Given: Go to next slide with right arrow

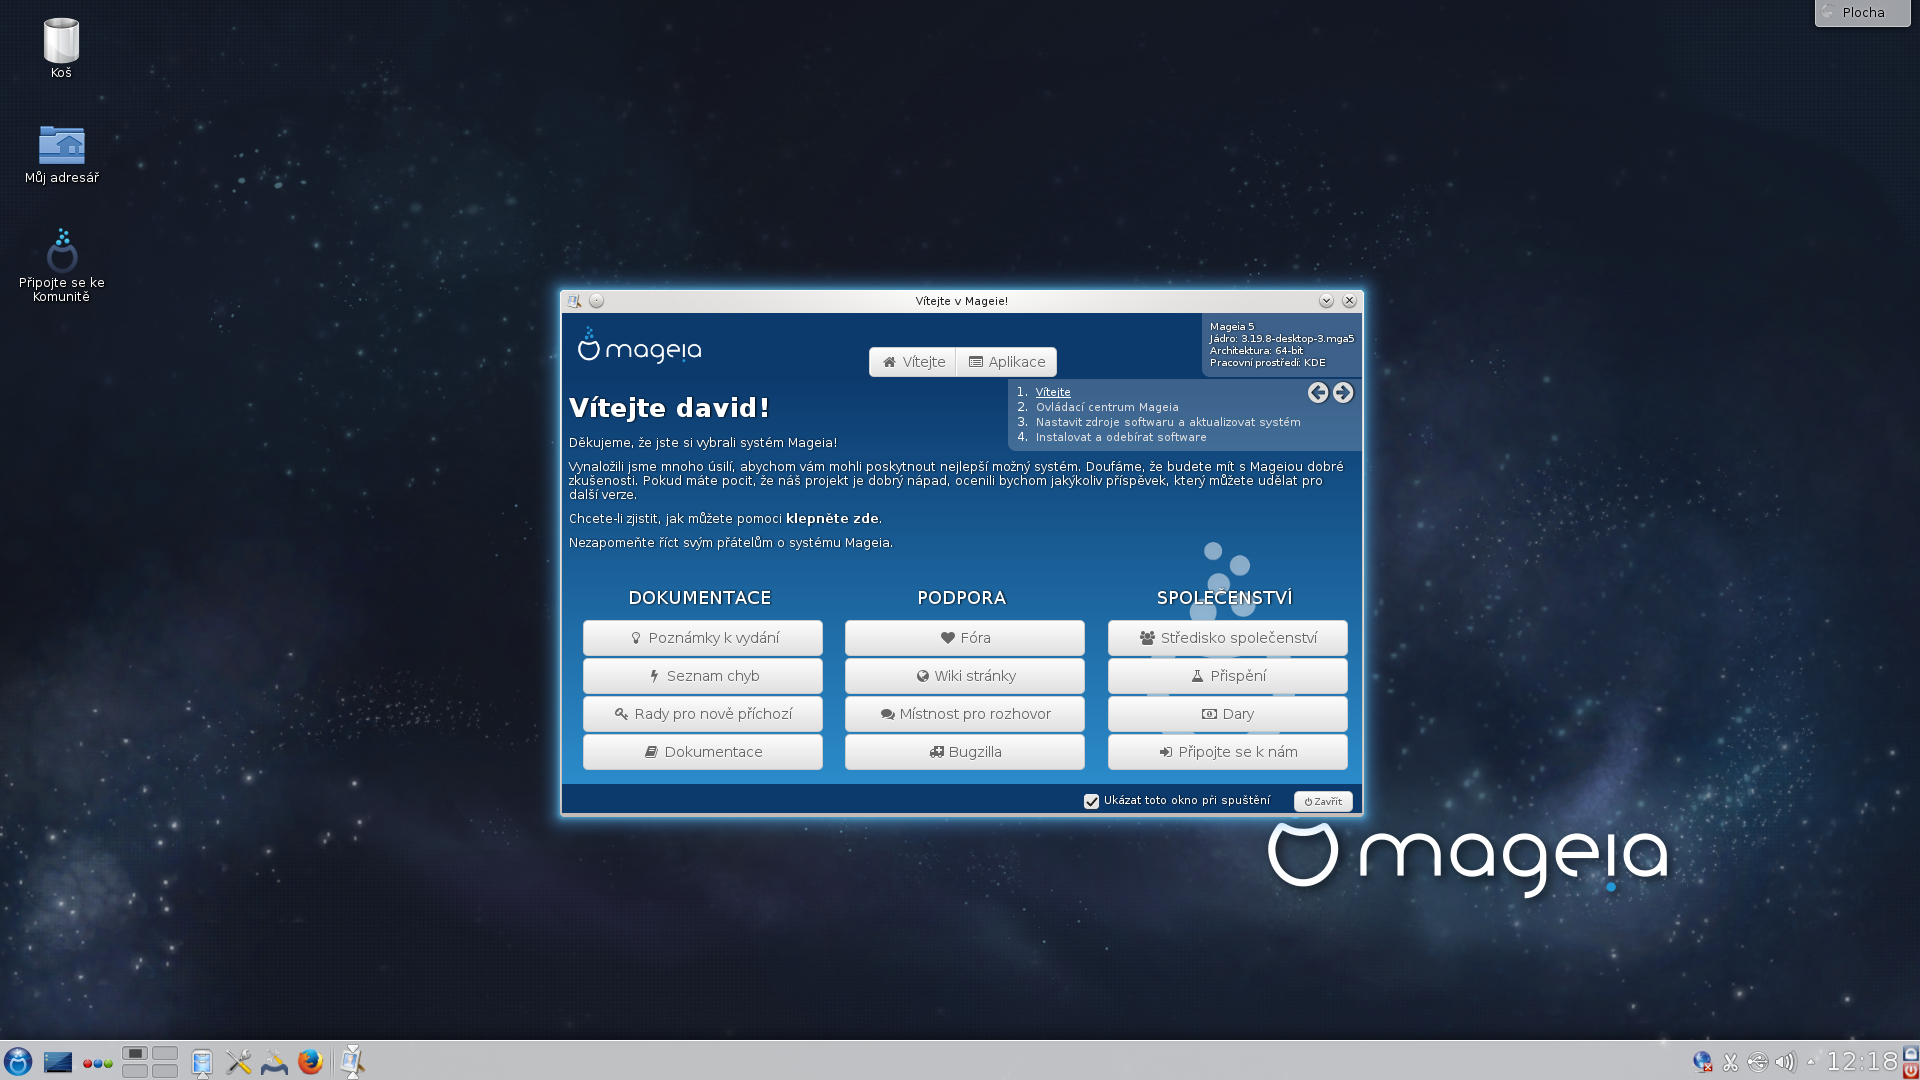Looking at the screenshot, I should [1343, 393].
